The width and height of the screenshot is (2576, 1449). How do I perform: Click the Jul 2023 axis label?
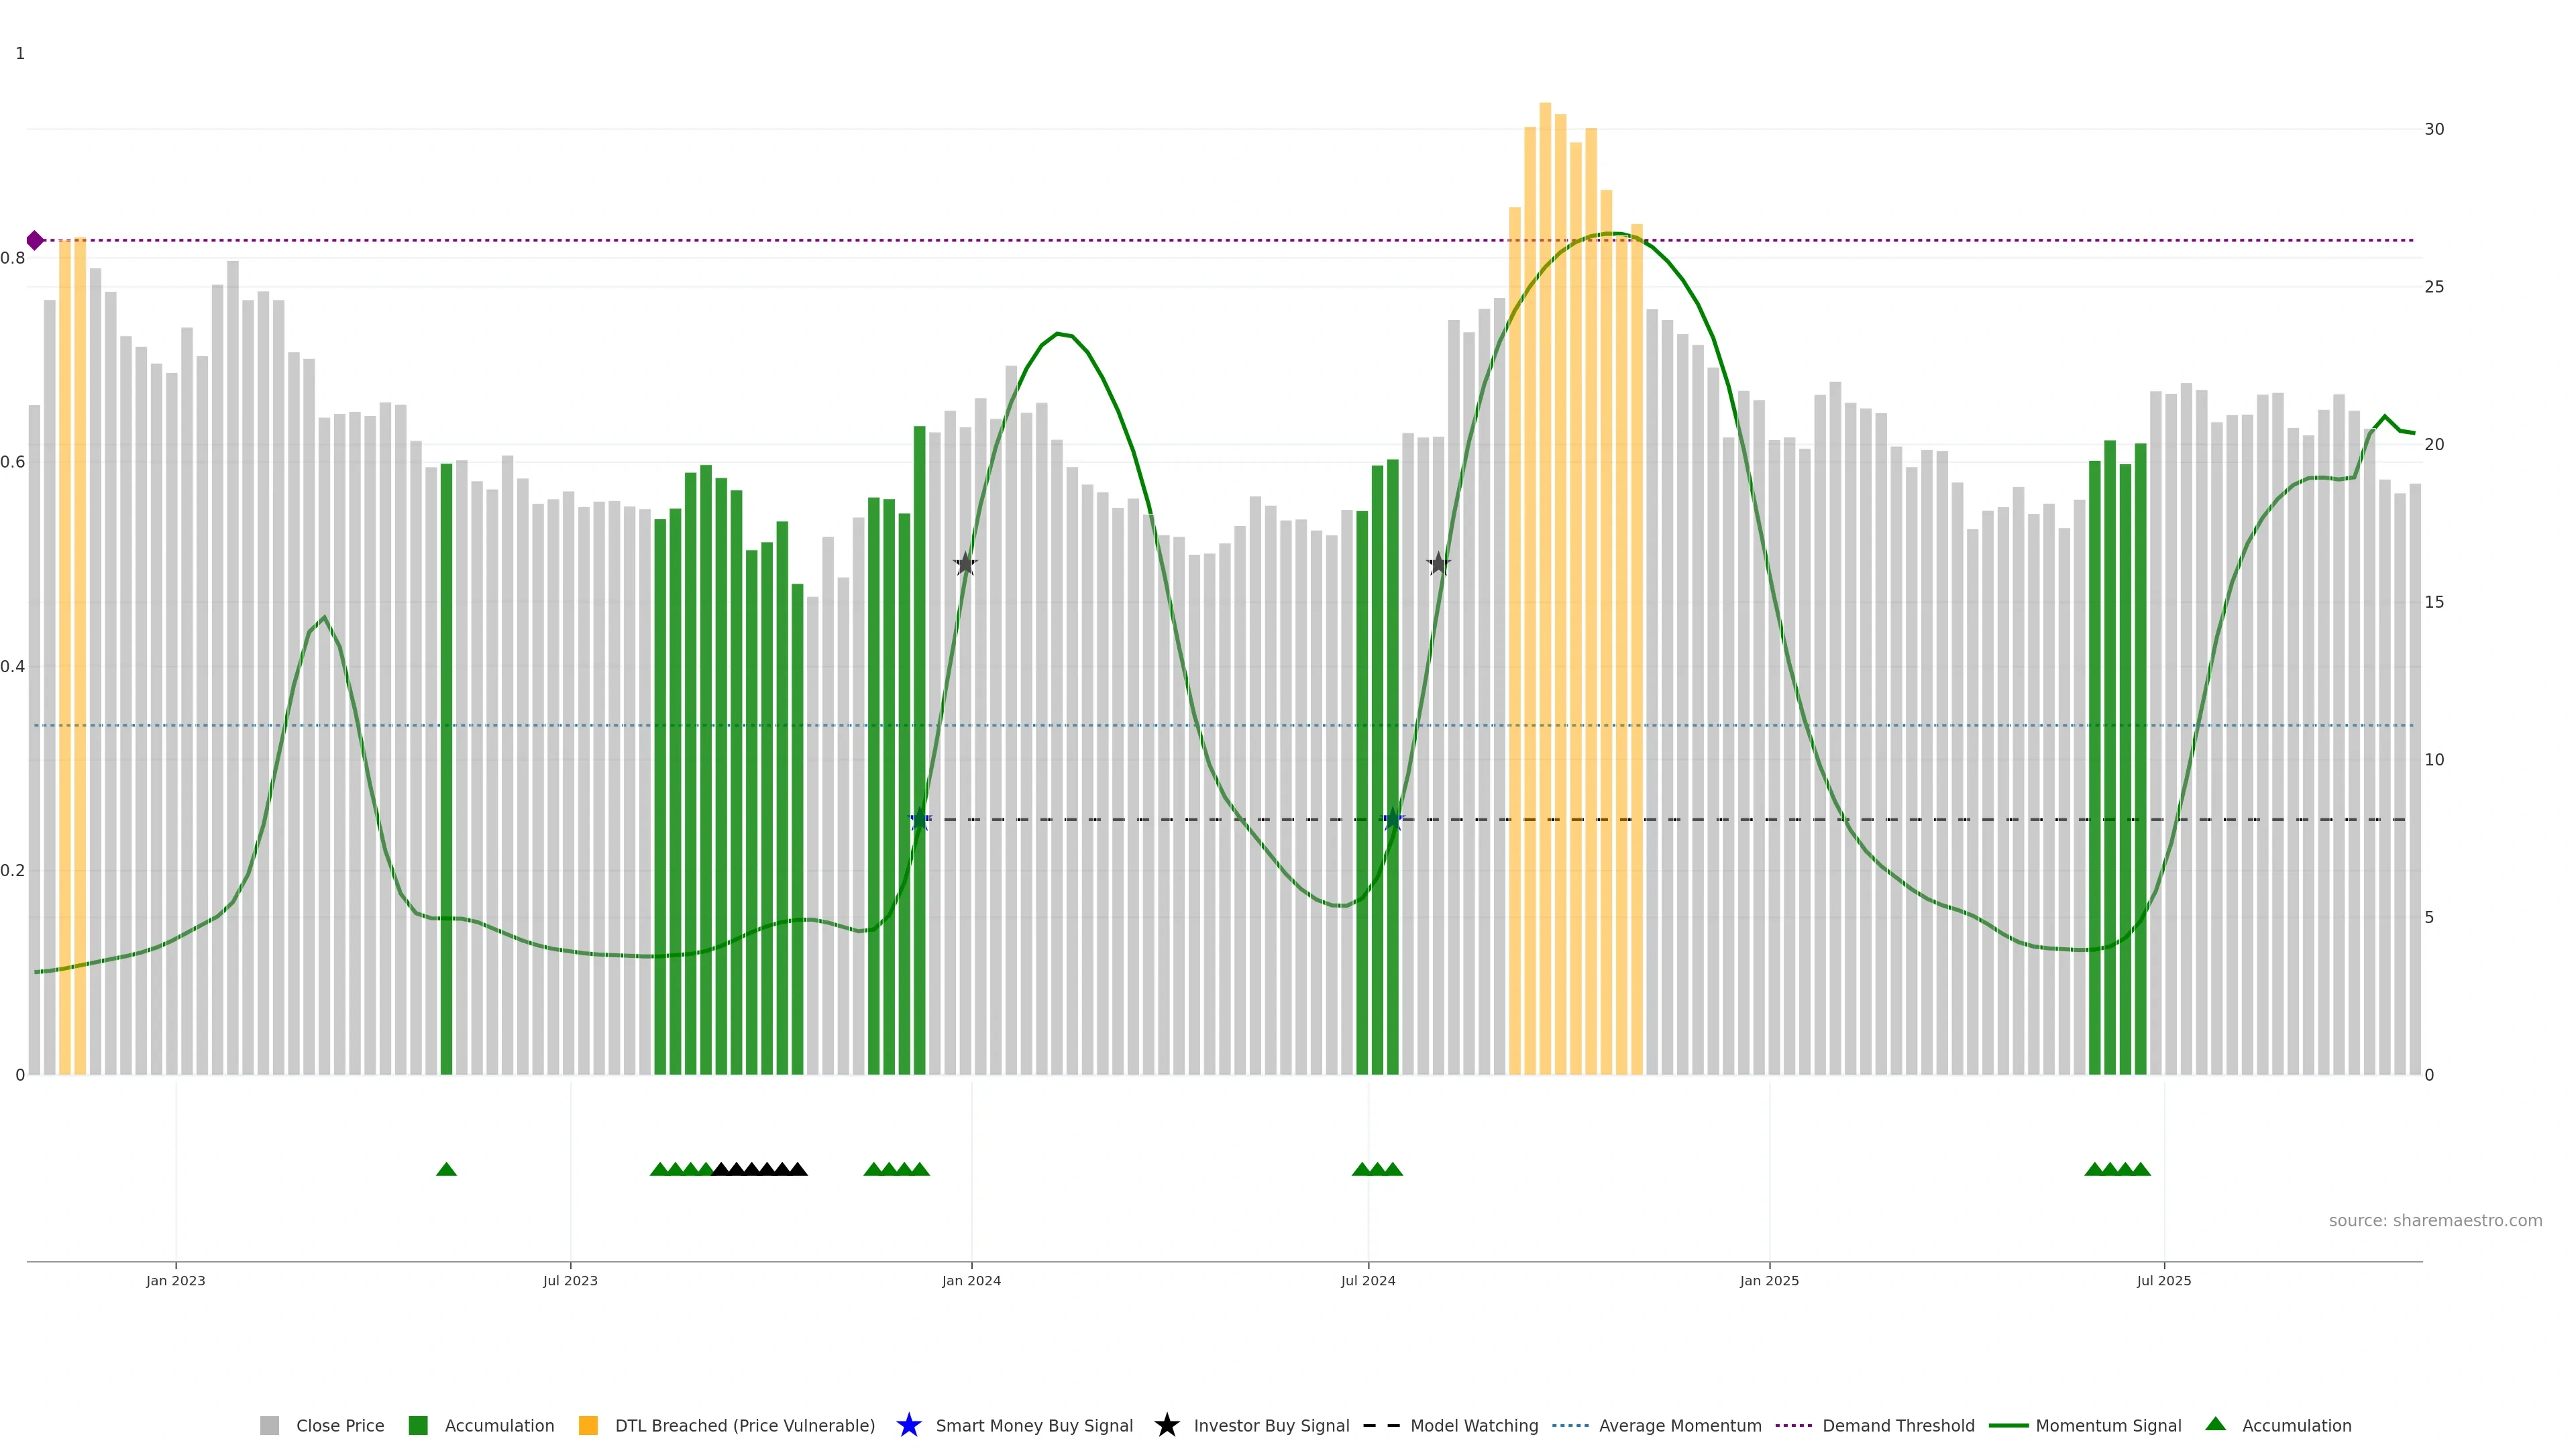coord(570,1281)
